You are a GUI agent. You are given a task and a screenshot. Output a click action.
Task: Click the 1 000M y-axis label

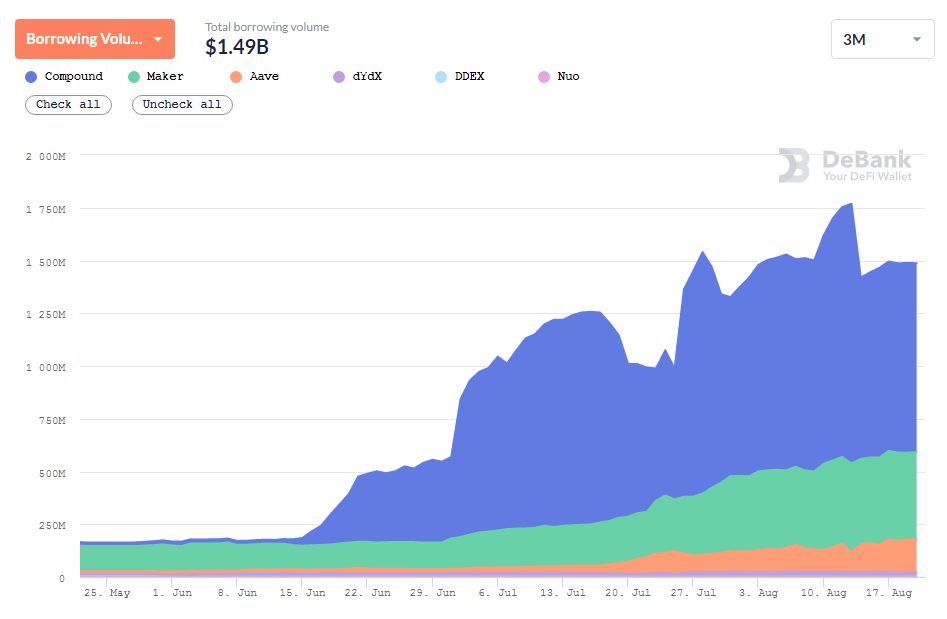(x=46, y=367)
